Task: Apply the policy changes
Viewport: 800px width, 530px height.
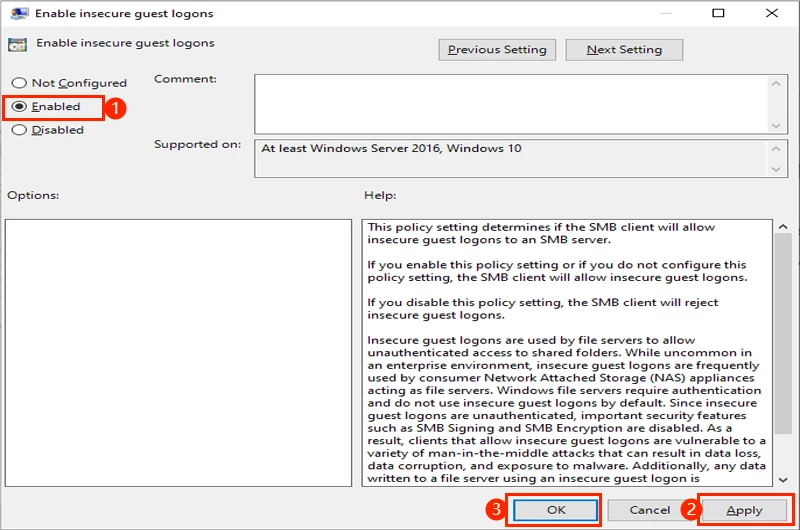Action: [744, 510]
